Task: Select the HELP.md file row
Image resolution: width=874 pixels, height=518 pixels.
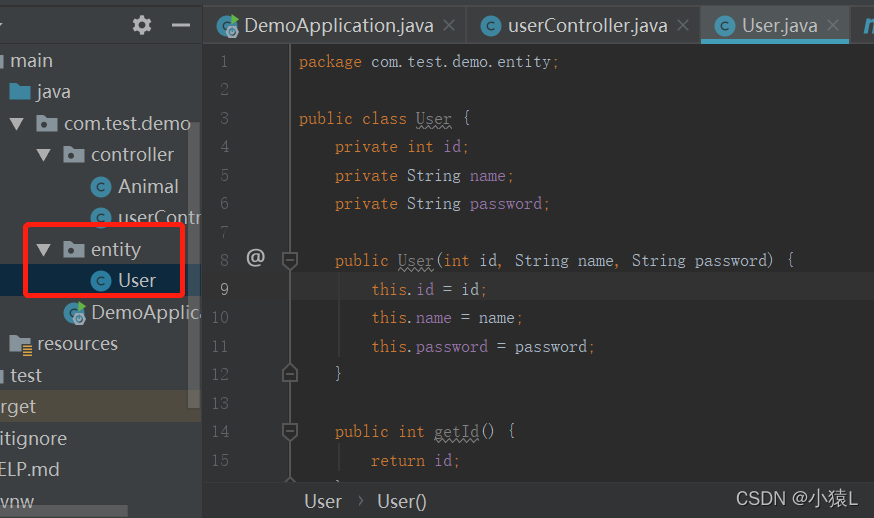Action: [x=30, y=469]
